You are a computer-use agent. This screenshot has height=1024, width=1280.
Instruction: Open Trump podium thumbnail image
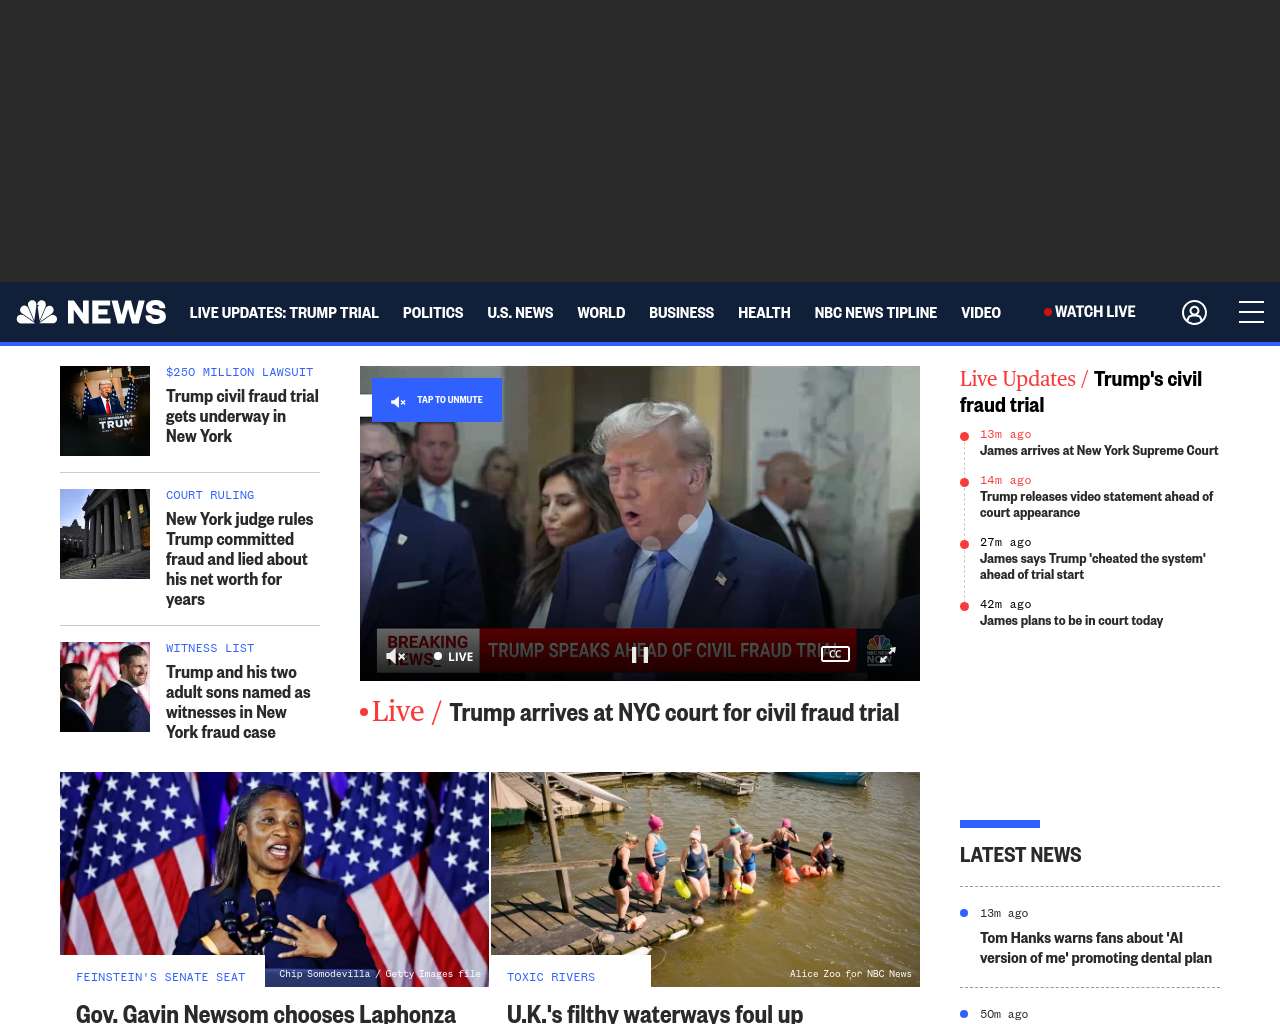[x=105, y=411]
